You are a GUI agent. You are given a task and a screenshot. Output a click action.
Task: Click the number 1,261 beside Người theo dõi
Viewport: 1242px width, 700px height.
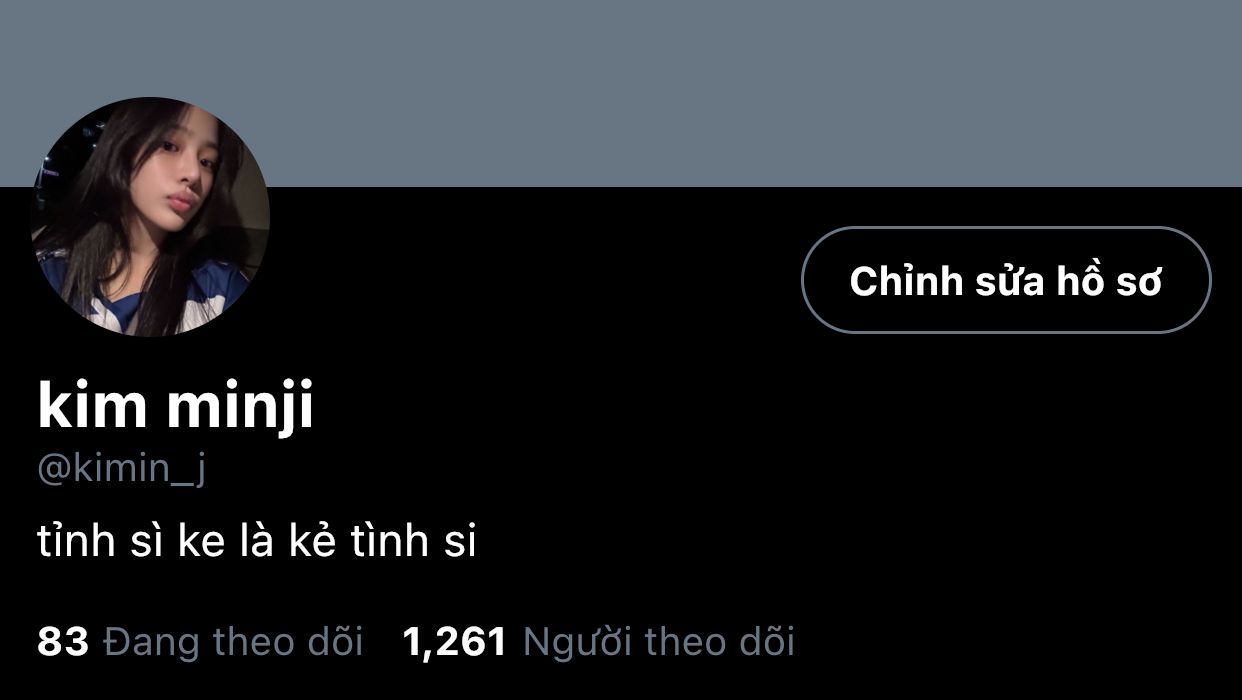(455, 641)
